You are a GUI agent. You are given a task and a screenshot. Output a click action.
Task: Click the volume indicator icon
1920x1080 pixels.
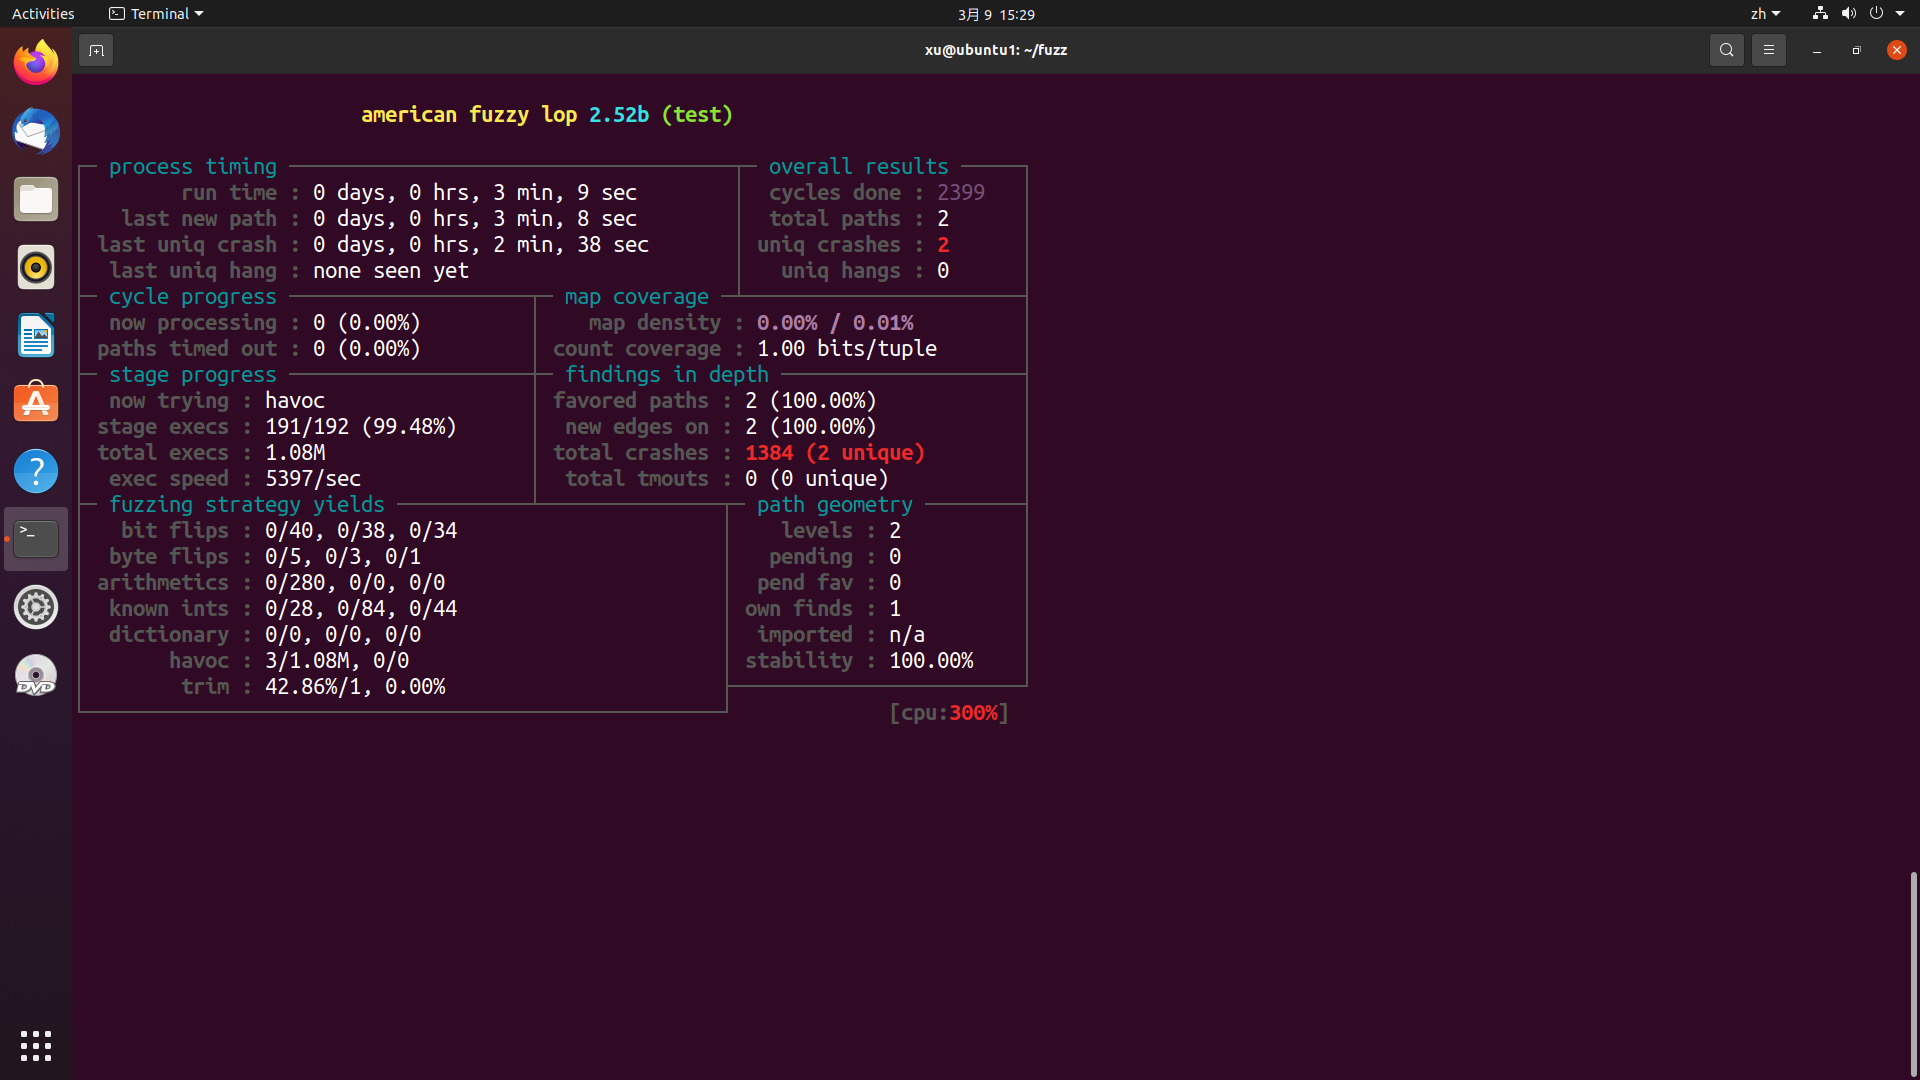(1848, 14)
